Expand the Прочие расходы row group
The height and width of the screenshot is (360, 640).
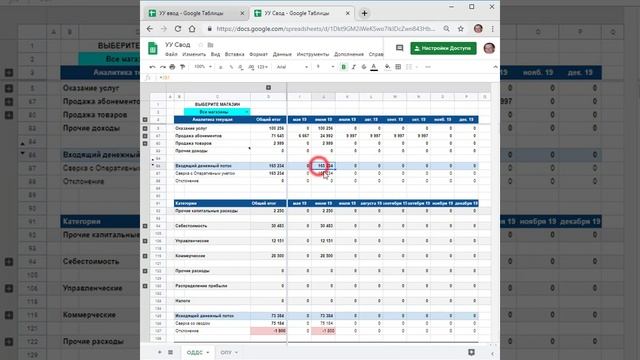click(x=145, y=271)
